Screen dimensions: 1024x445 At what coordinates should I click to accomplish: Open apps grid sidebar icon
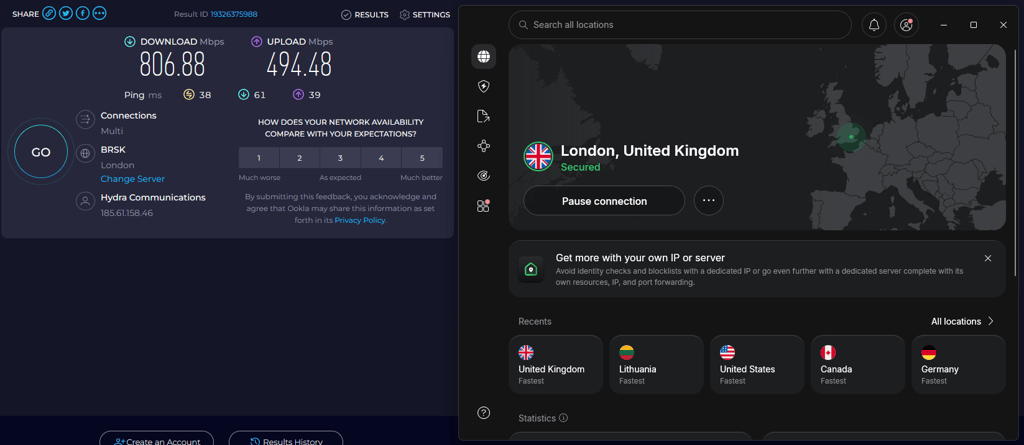(483, 206)
